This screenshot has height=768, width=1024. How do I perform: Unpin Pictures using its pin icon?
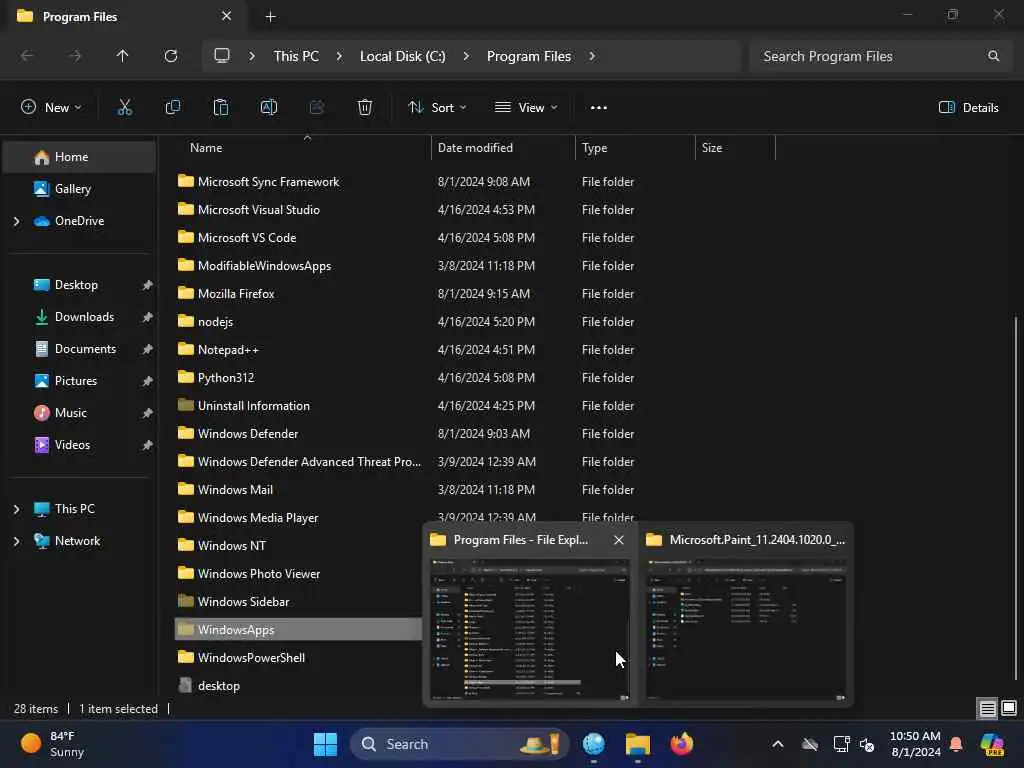pyautogui.click(x=148, y=381)
